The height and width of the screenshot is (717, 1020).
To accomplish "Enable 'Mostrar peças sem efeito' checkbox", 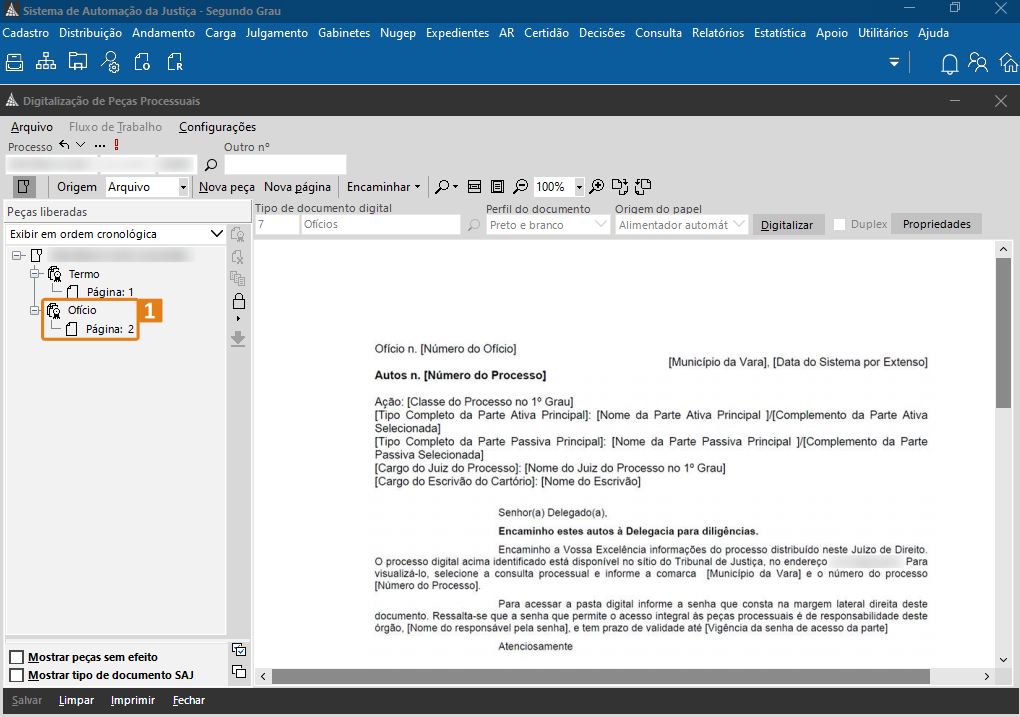I will (17, 657).
